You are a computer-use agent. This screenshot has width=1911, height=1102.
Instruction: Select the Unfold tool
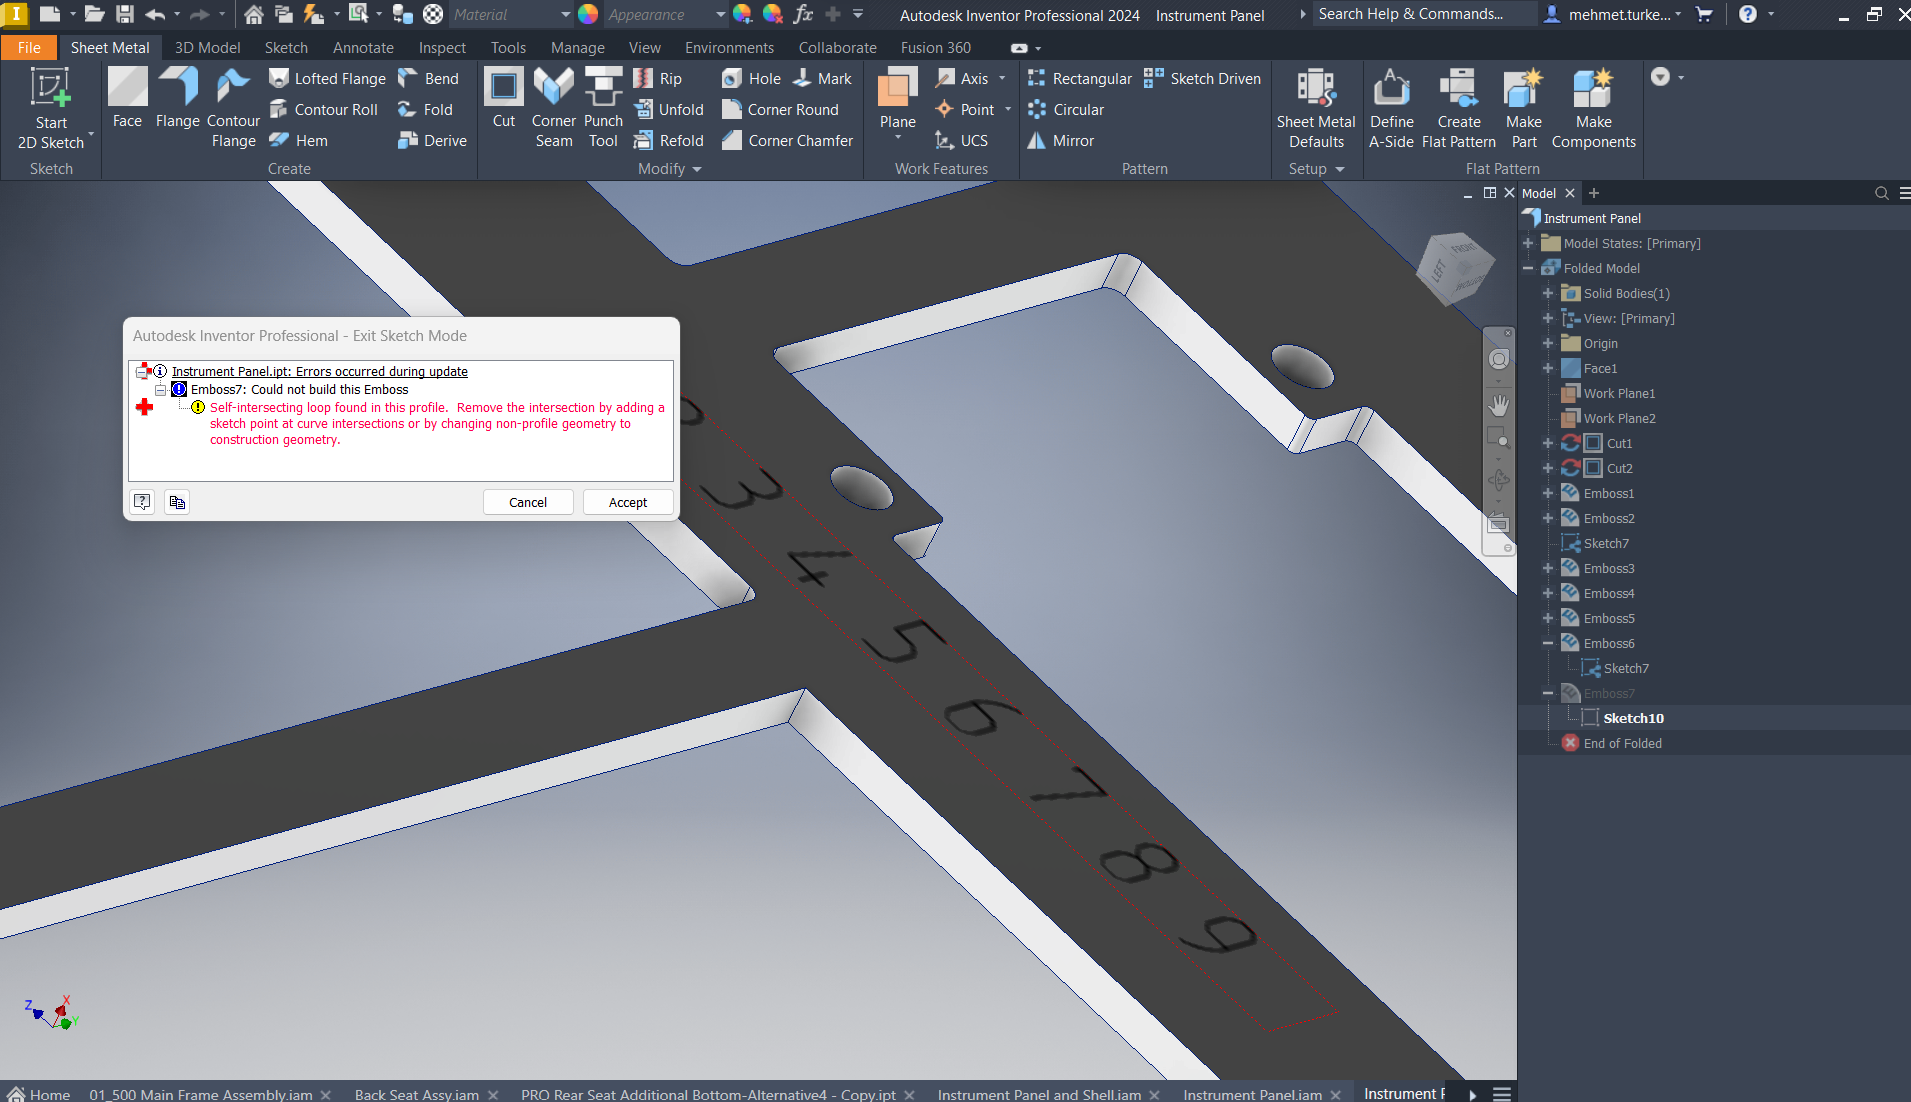[668, 109]
